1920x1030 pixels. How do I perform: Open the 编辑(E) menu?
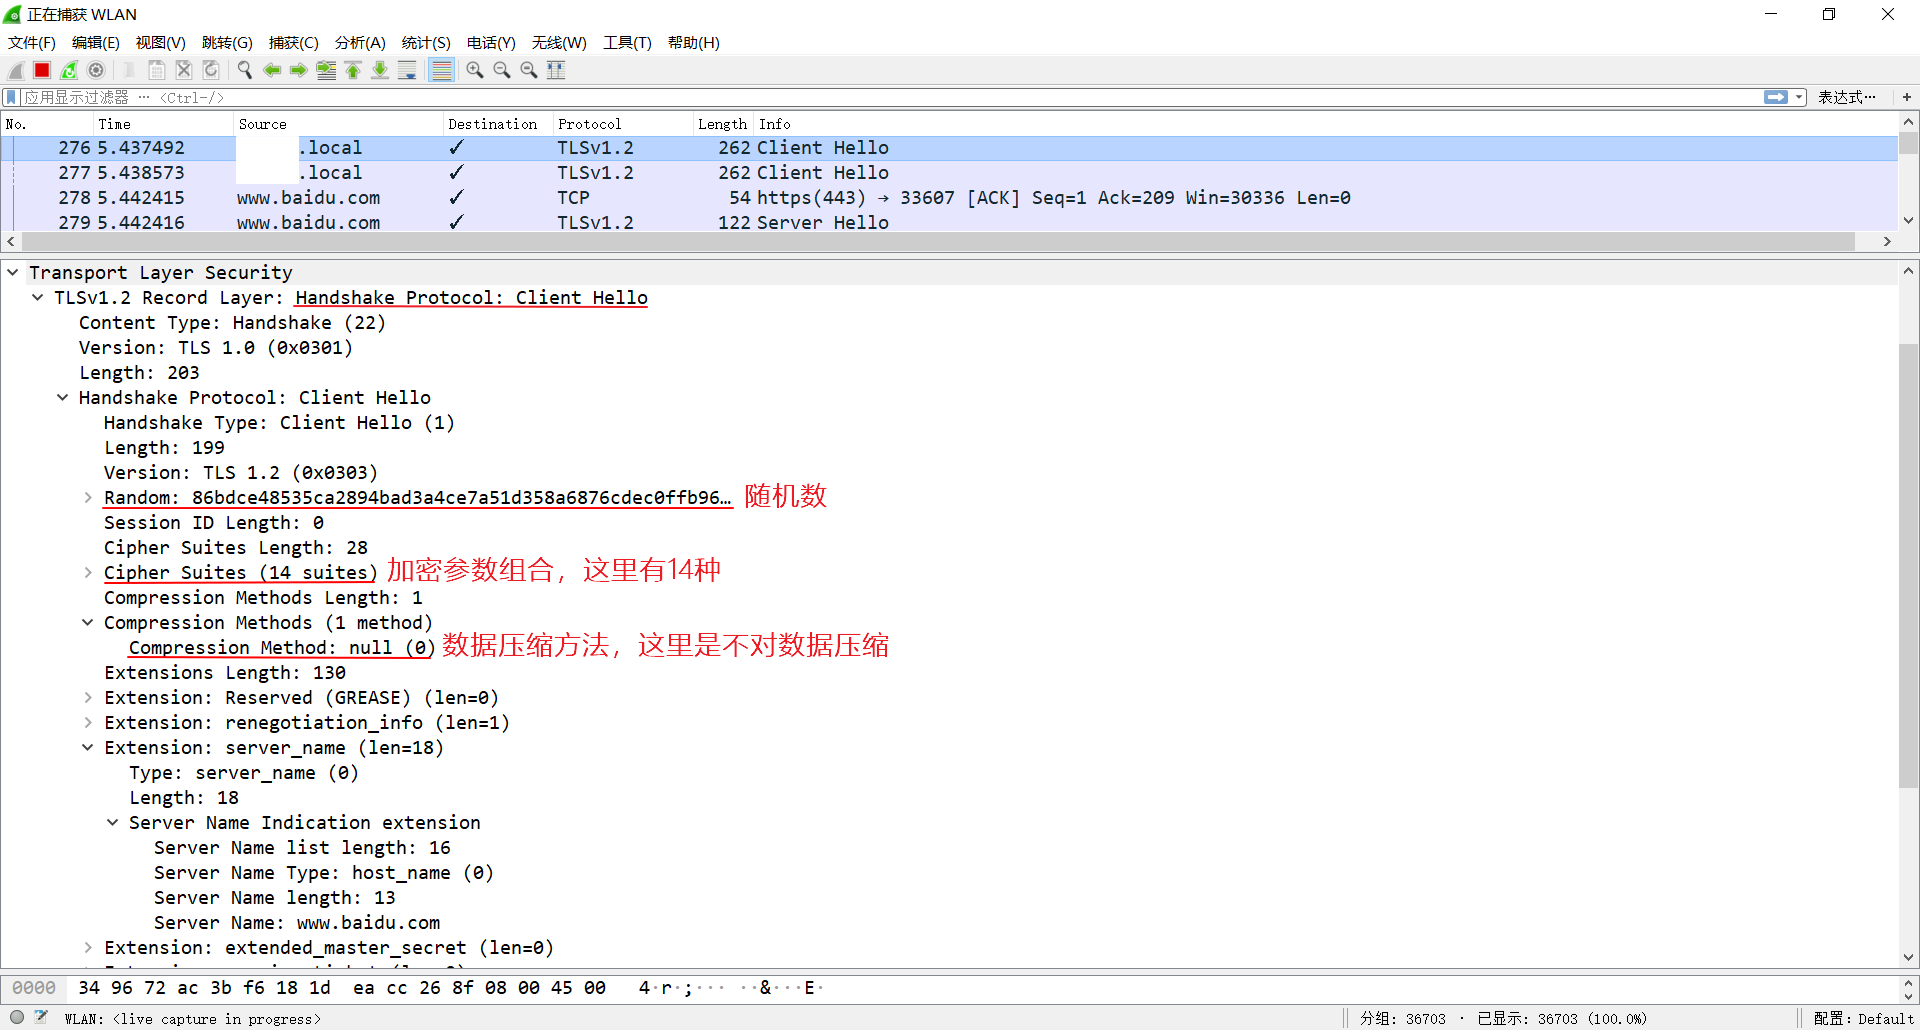click(x=96, y=43)
